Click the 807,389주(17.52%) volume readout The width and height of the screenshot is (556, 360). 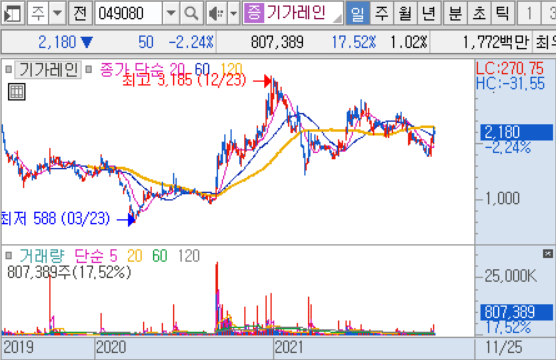pyautogui.click(x=69, y=272)
